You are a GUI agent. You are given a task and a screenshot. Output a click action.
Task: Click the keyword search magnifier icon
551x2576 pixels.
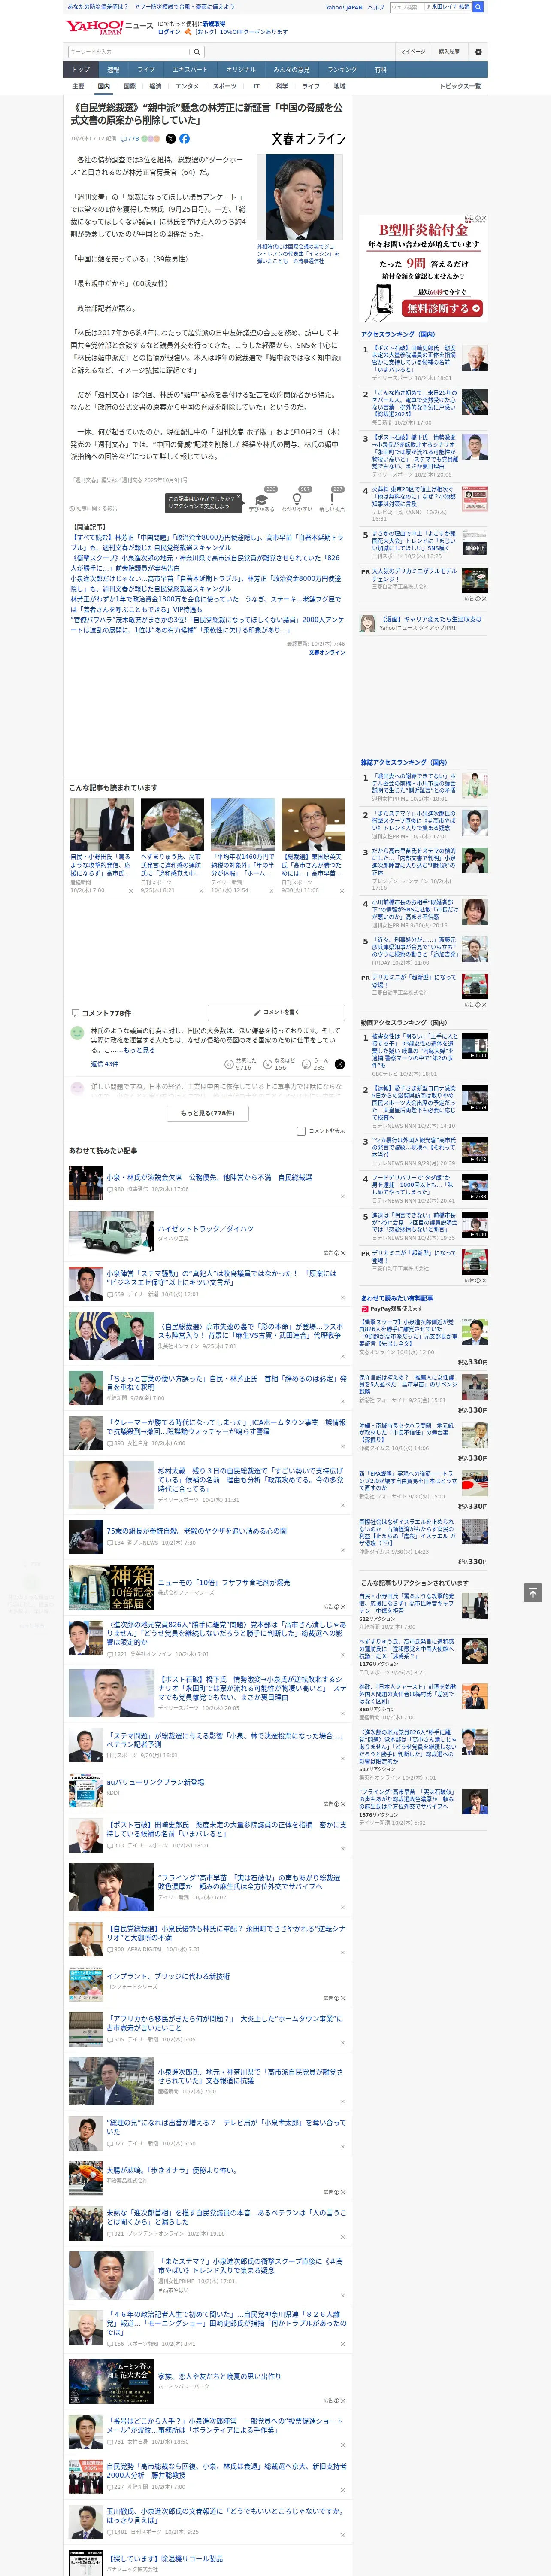point(197,52)
